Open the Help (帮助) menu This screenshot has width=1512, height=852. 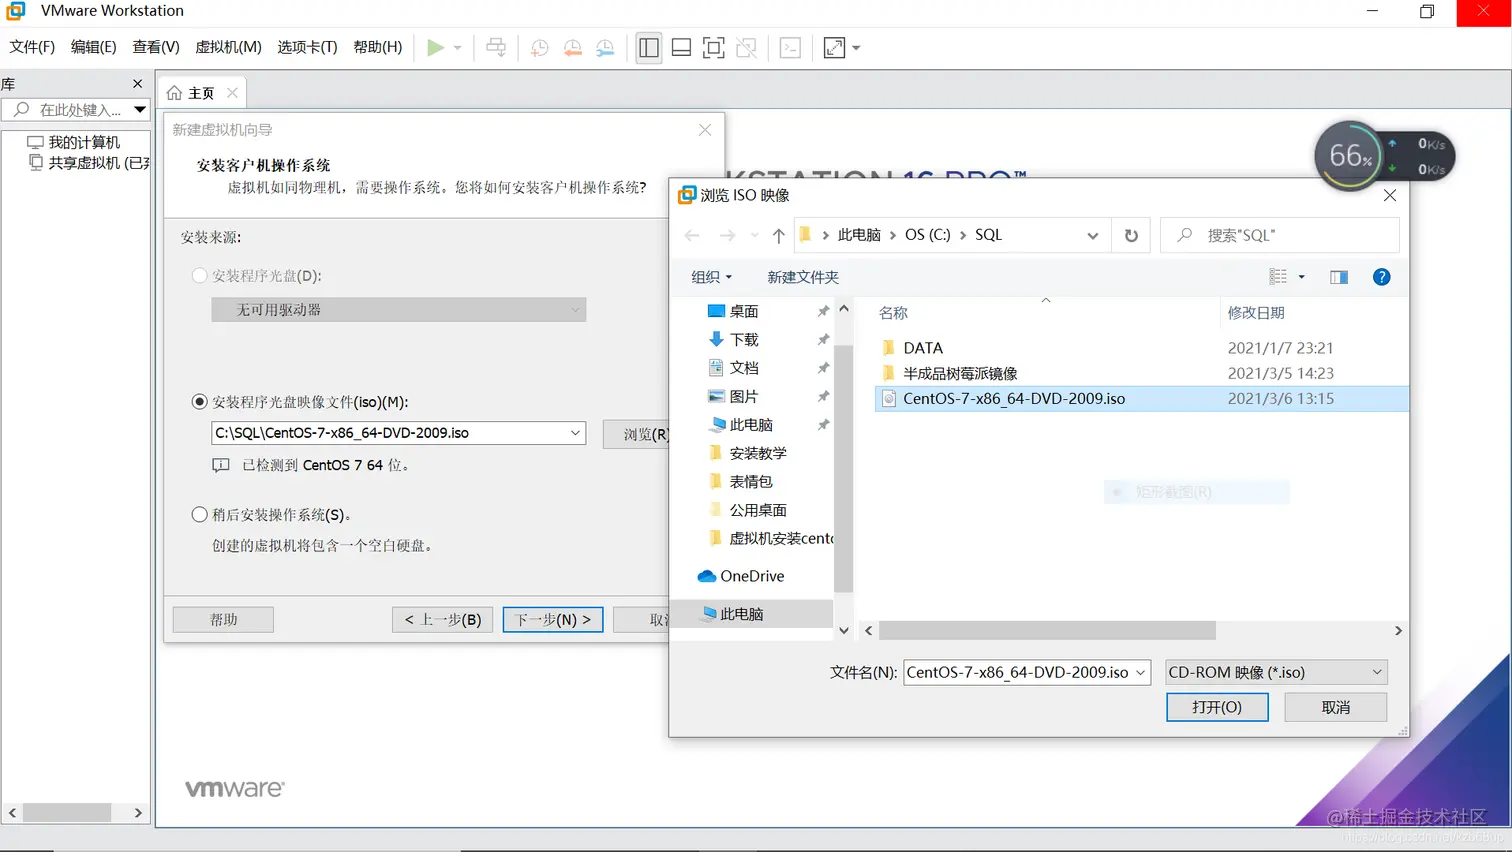(x=378, y=47)
